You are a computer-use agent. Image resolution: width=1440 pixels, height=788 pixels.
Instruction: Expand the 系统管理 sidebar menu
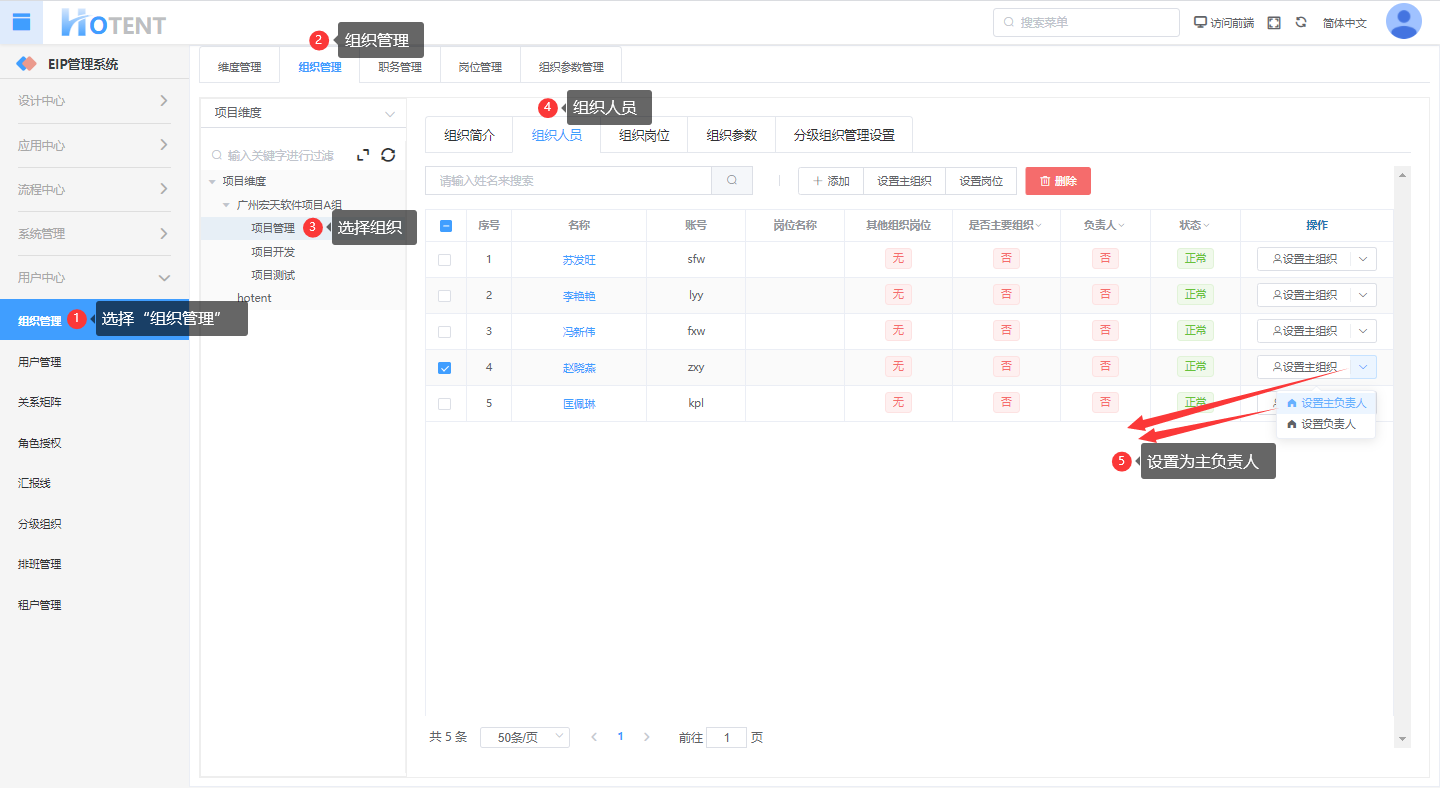94,234
